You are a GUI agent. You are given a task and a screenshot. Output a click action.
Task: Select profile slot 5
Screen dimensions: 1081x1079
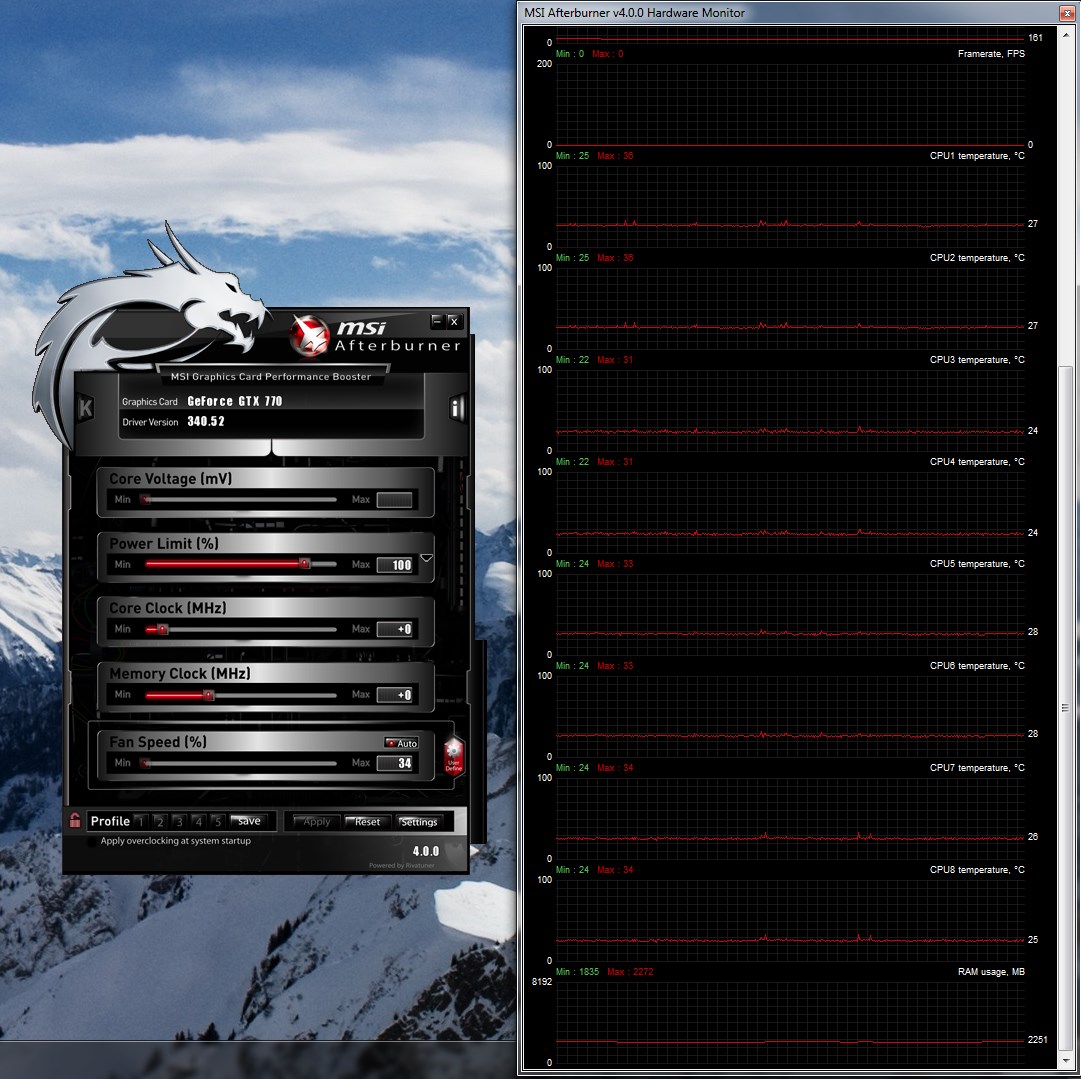pyautogui.click(x=218, y=822)
